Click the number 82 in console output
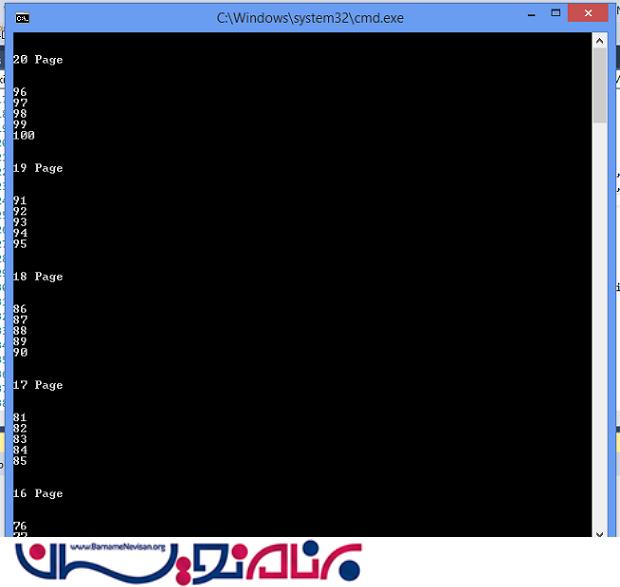The width and height of the screenshot is (620, 587). 20,428
